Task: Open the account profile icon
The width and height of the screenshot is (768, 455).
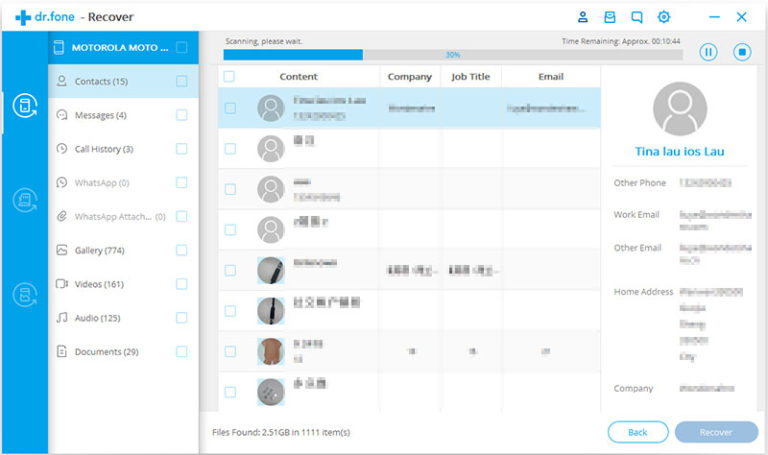Action: [x=583, y=17]
